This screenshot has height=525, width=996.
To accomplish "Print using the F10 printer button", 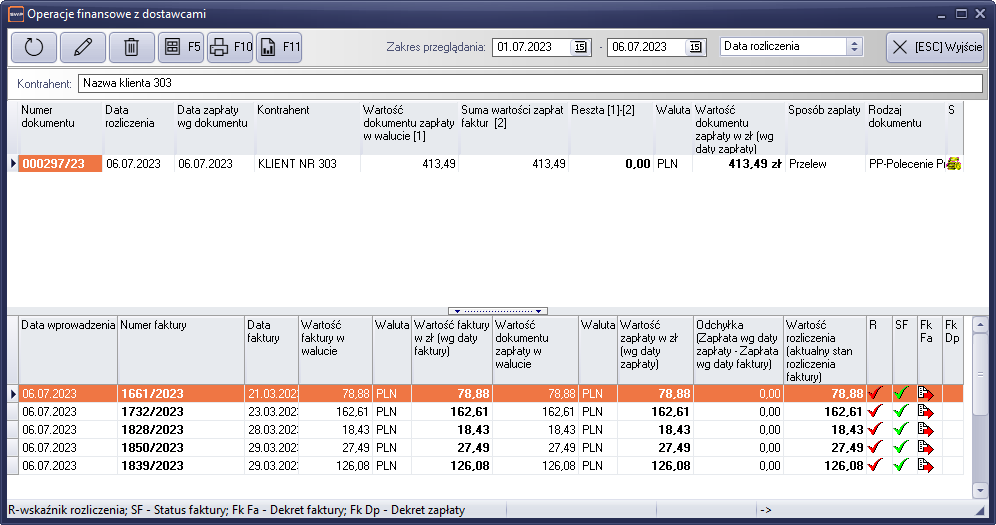I will (x=230, y=47).
